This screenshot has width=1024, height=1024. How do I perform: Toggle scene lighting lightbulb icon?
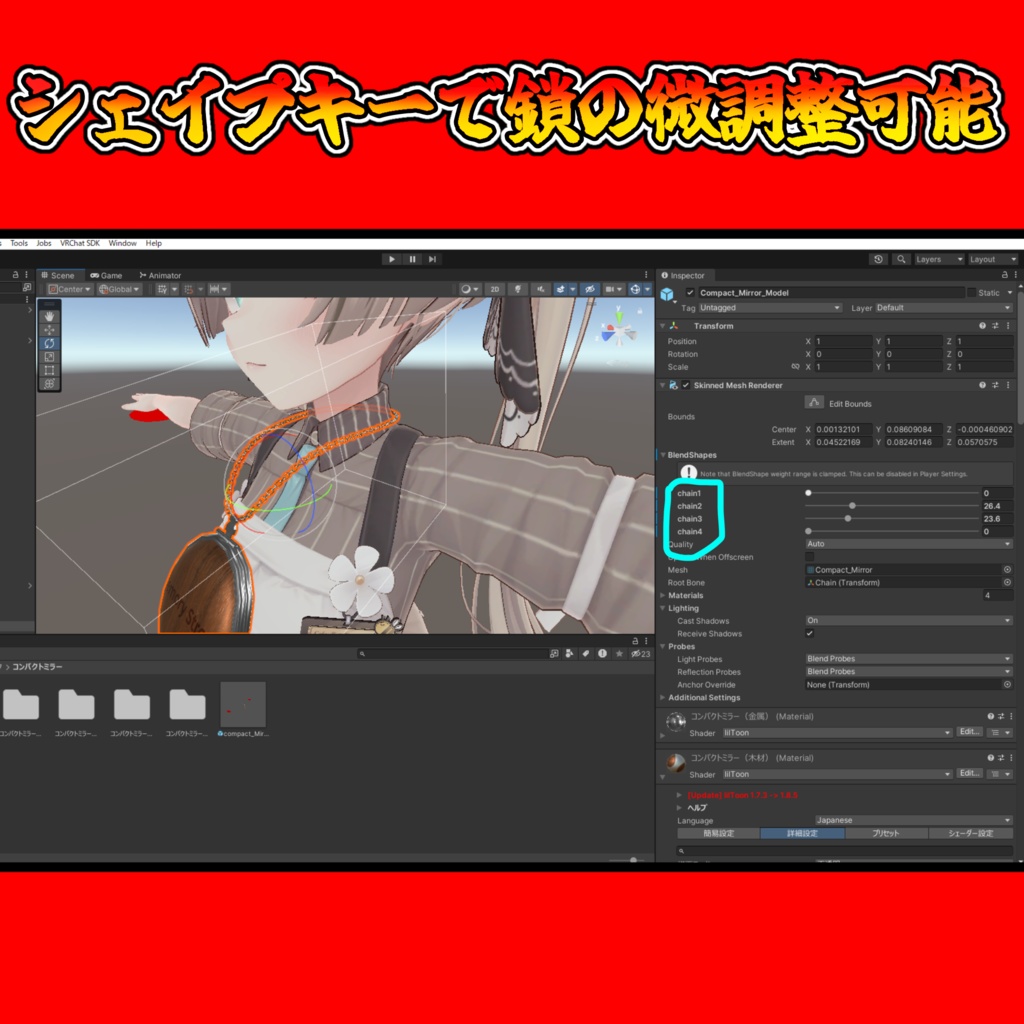(517, 289)
